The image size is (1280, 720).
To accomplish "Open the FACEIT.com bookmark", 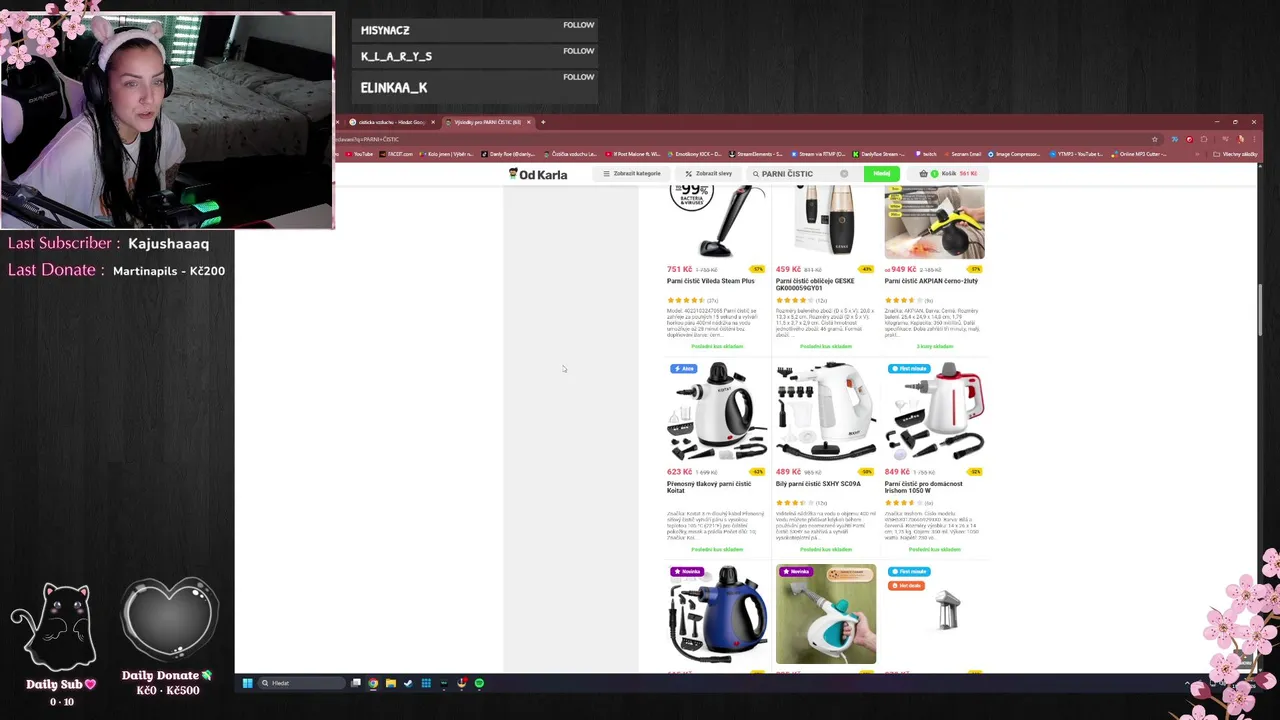I will [x=396, y=154].
